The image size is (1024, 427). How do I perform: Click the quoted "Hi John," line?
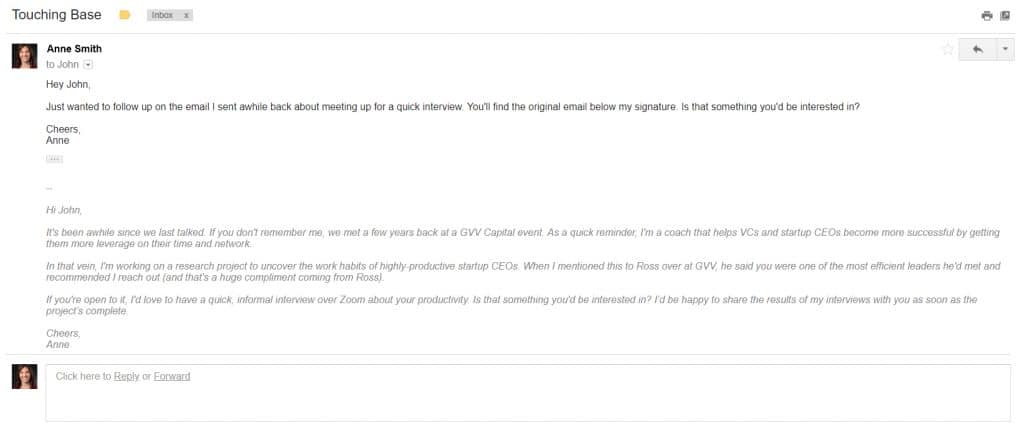pyautogui.click(x=64, y=210)
